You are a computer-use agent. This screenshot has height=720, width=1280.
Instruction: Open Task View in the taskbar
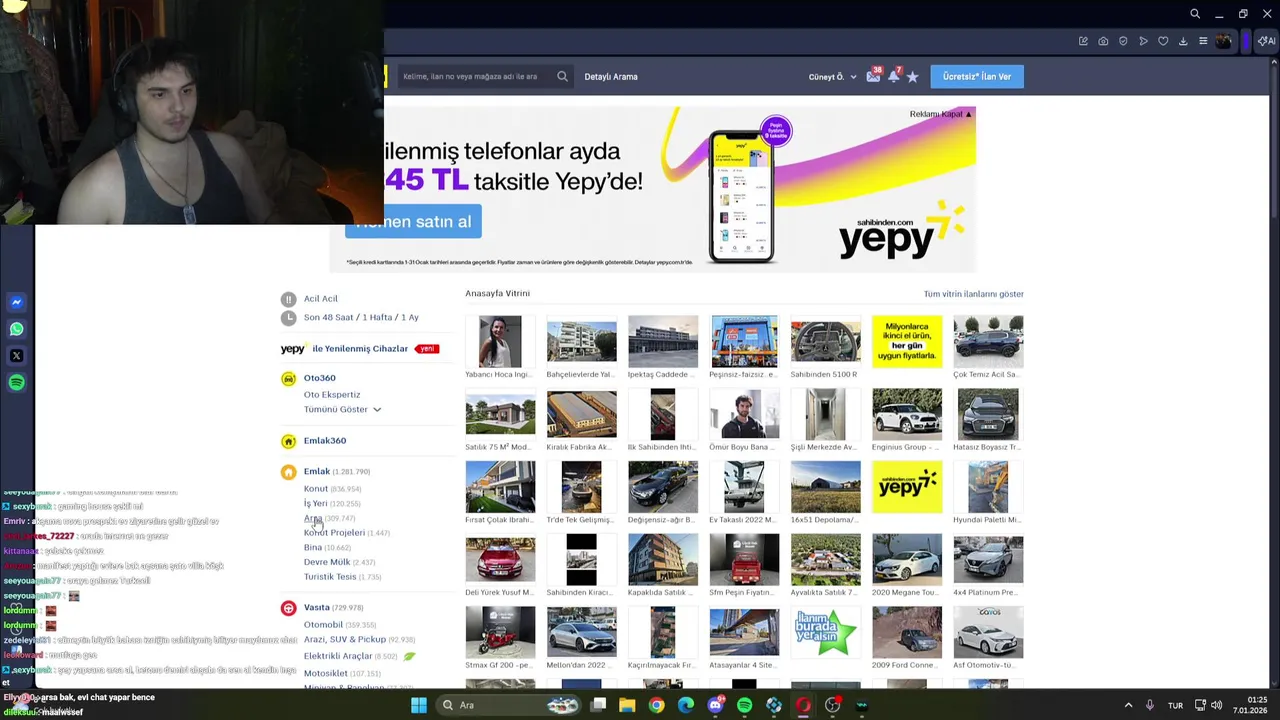598,705
